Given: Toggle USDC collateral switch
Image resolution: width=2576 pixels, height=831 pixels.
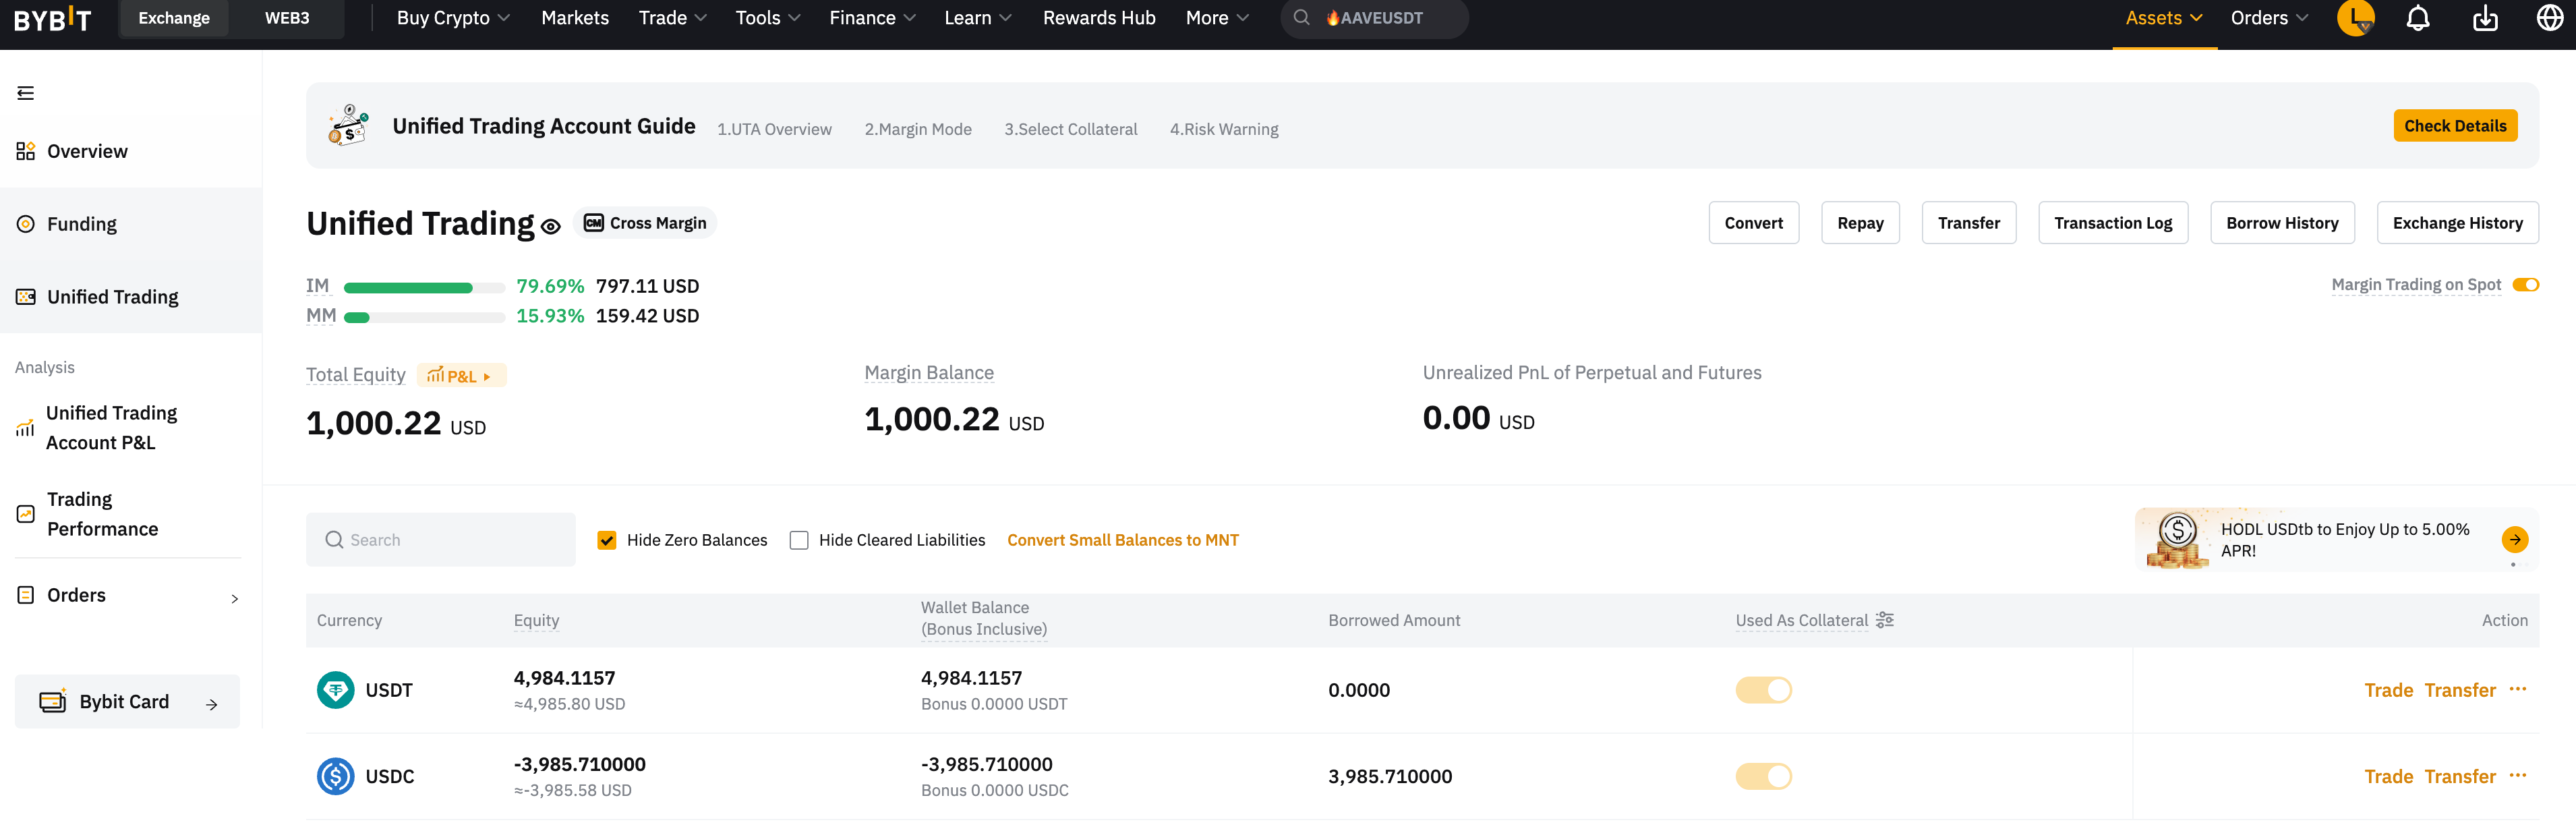Looking at the screenshot, I should tap(1764, 776).
